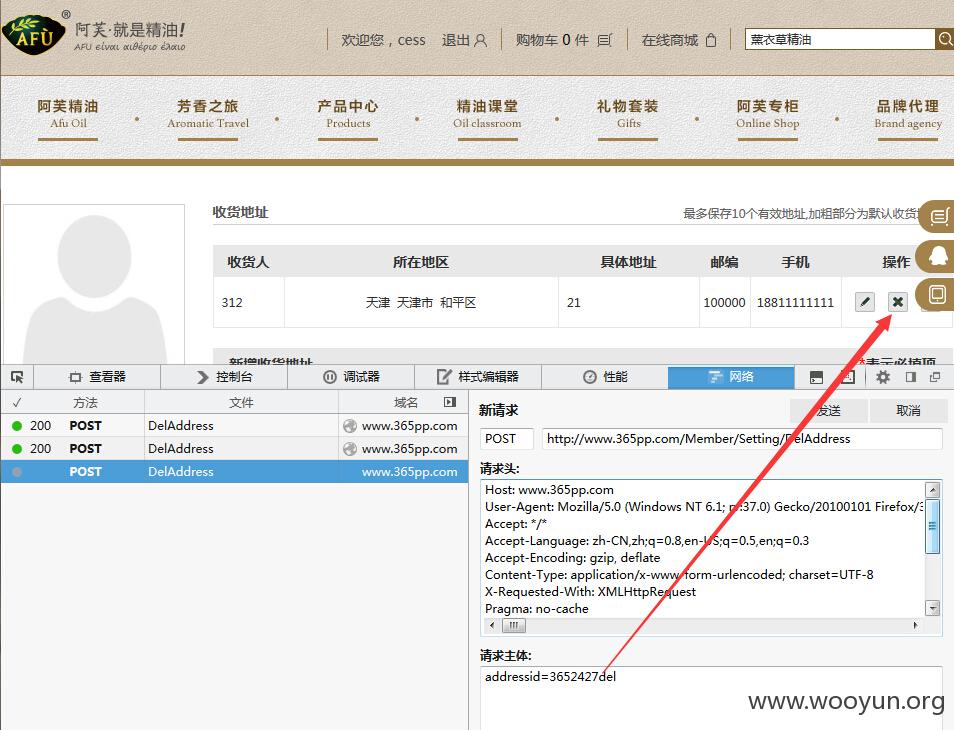
Task: Click the online mall bag icon
Action: [x=711, y=40]
